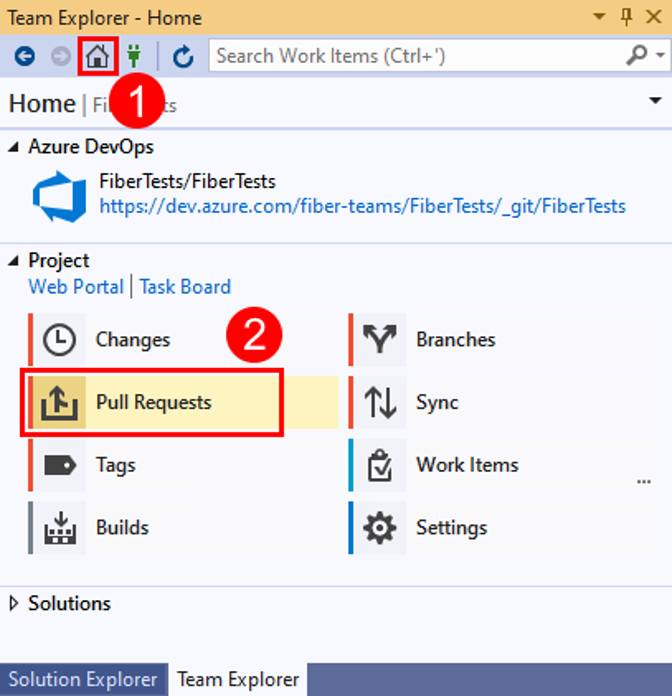Open the Changes page

click(132, 340)
